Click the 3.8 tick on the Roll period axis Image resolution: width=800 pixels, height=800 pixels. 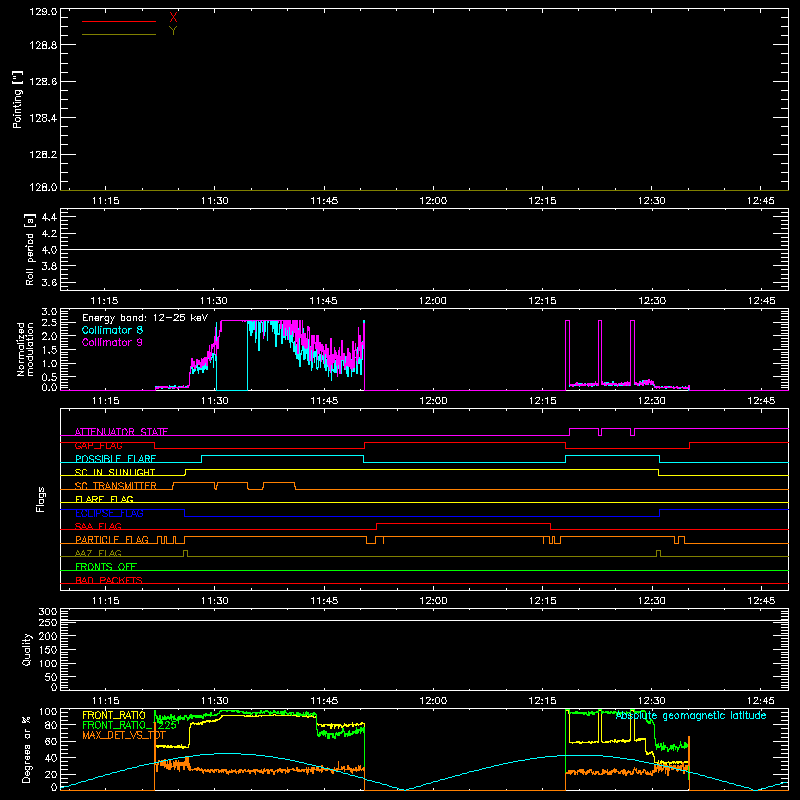[49, 266]
